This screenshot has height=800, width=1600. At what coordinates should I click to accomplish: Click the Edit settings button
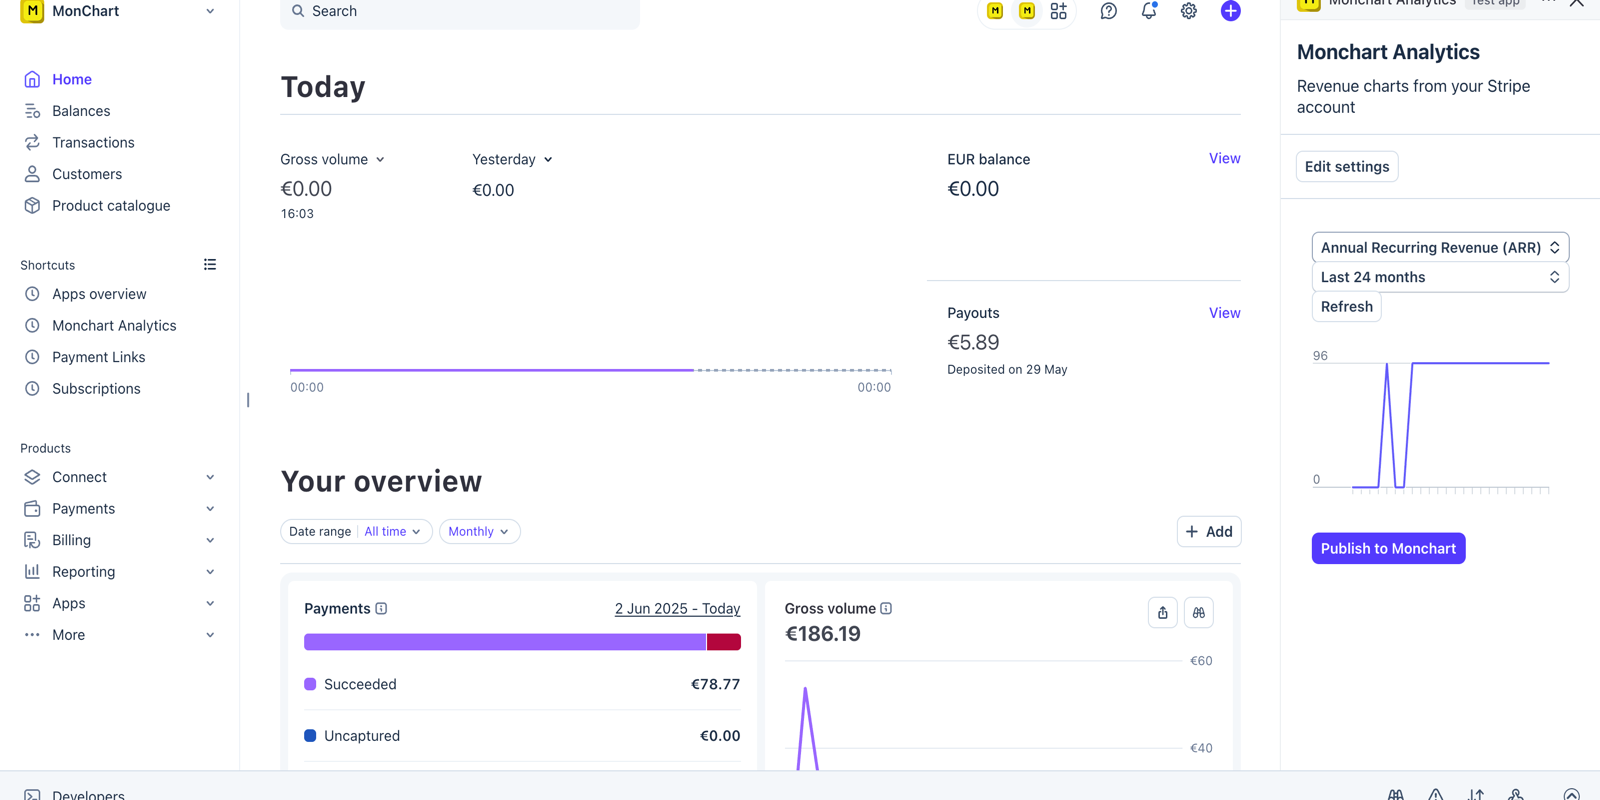coord(1347,167)
